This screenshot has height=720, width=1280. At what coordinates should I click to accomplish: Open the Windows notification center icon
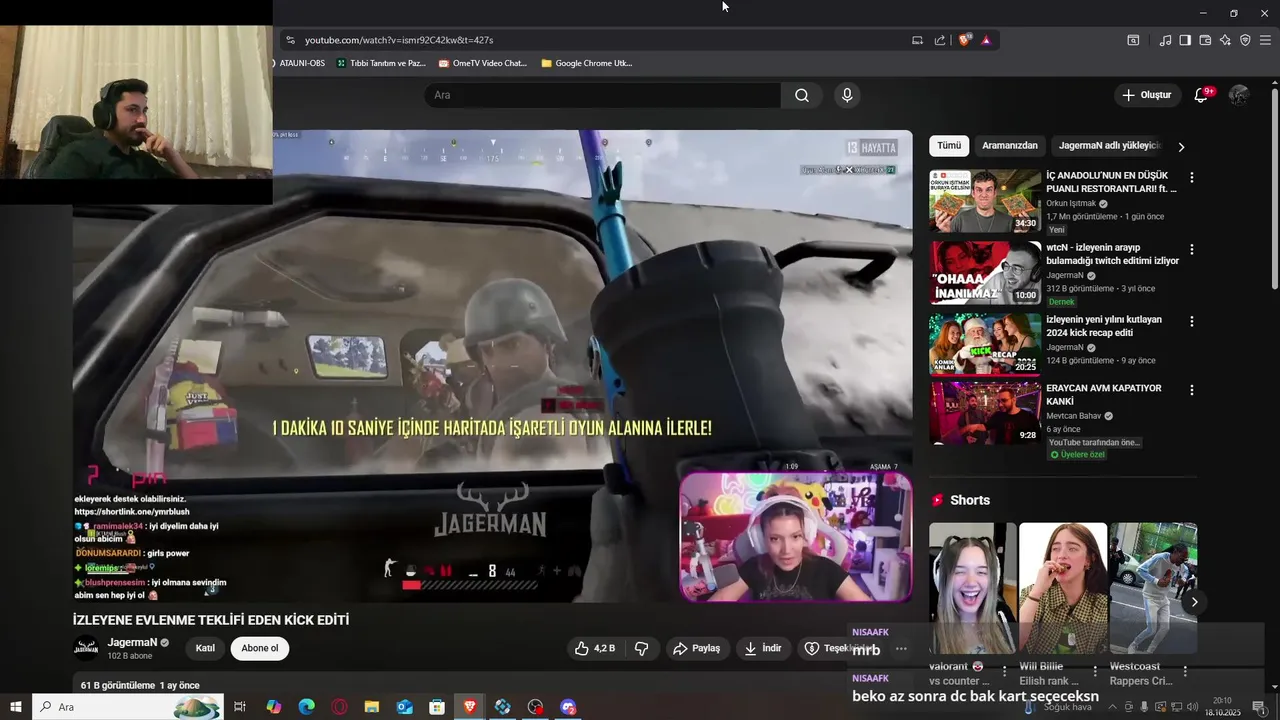click(x=1259, y=707)
